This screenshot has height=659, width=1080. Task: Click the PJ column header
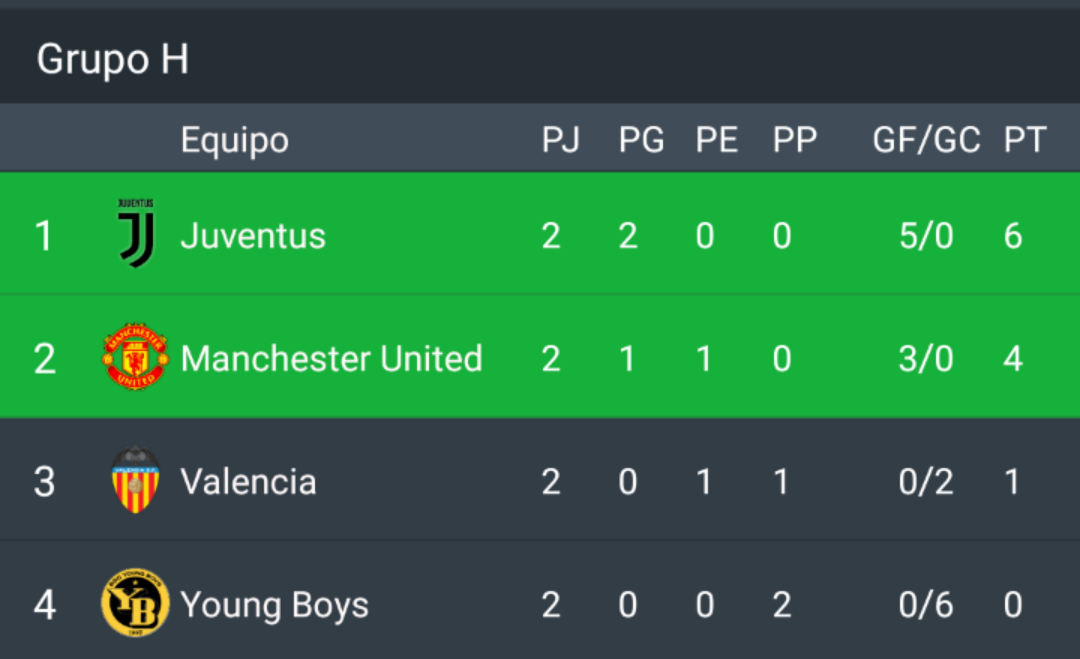[560, 140]
